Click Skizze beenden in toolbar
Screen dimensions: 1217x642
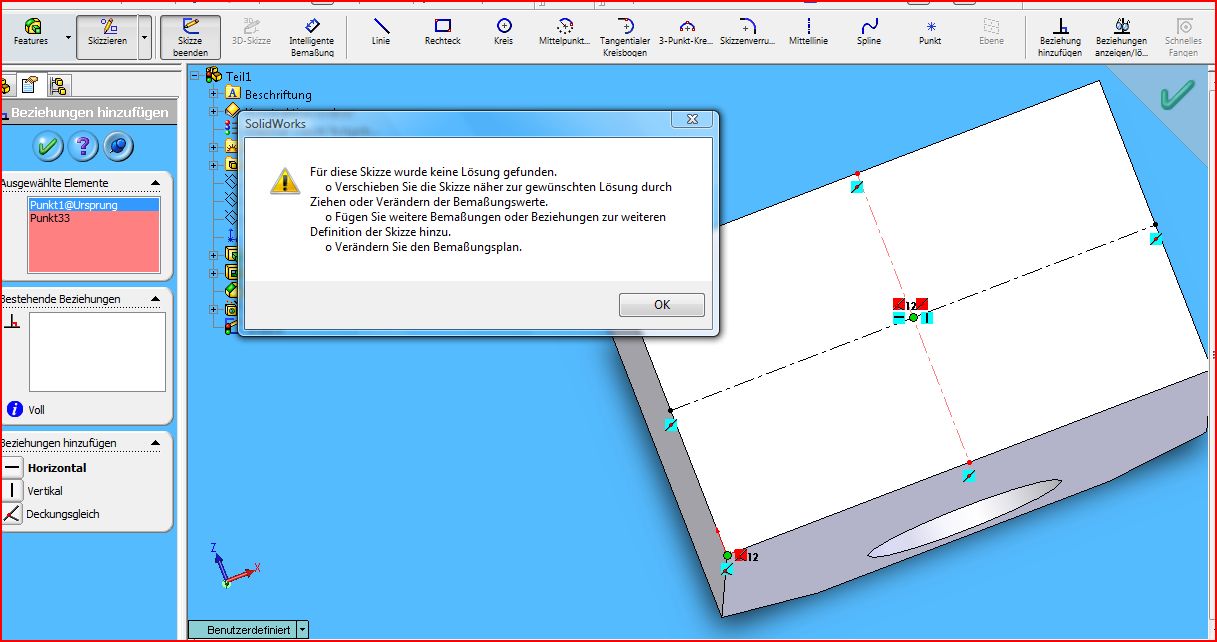pos(189,36)
